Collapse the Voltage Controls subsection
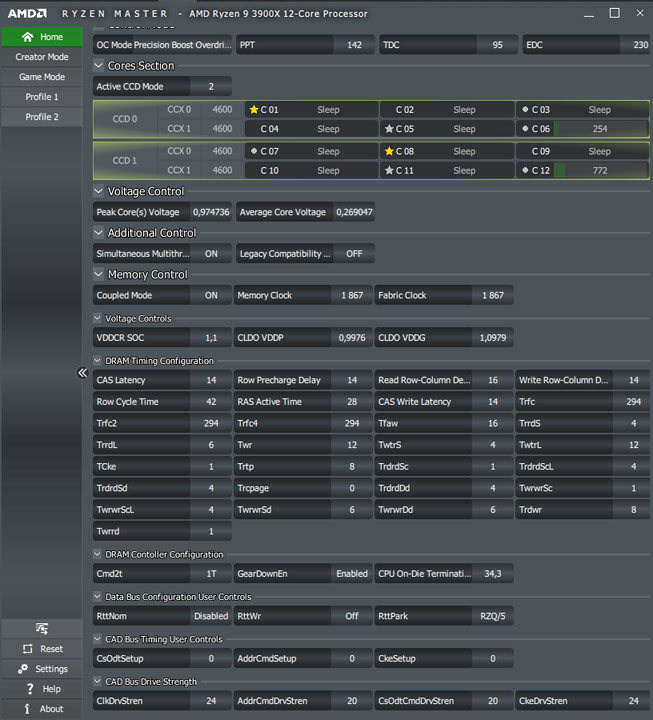Viewport: 653px width, 720px height. [97, 318]
